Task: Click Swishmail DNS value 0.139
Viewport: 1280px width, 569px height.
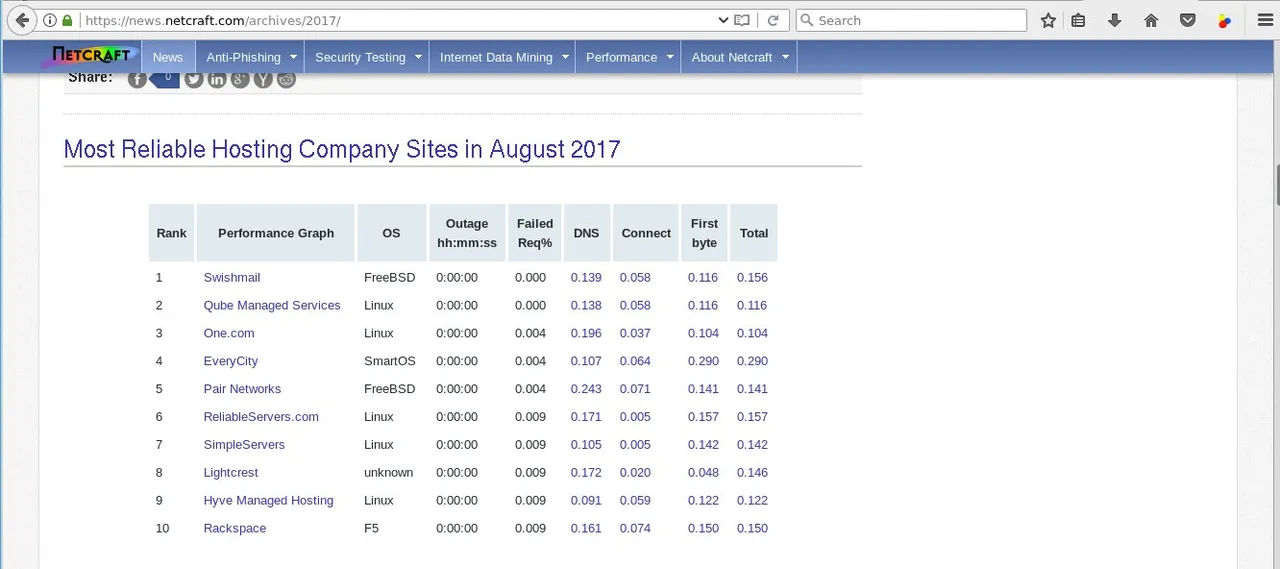Action: (x=586, y=277)
